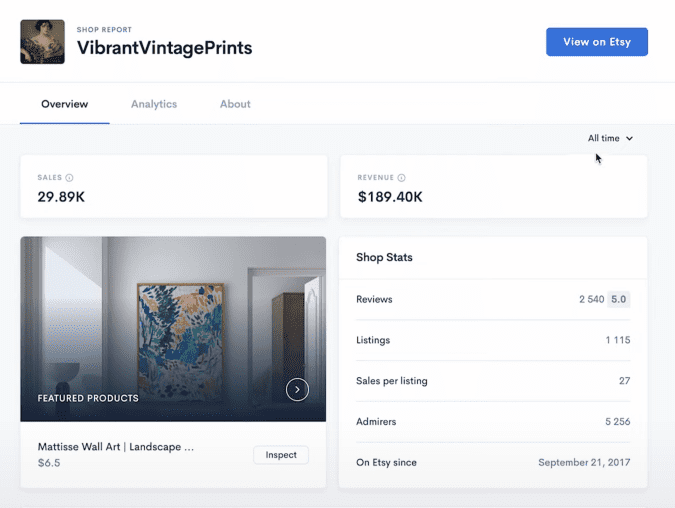Click the $6.5 product price
Viewport: 675px width, 508px height.
tap(49, 463)
